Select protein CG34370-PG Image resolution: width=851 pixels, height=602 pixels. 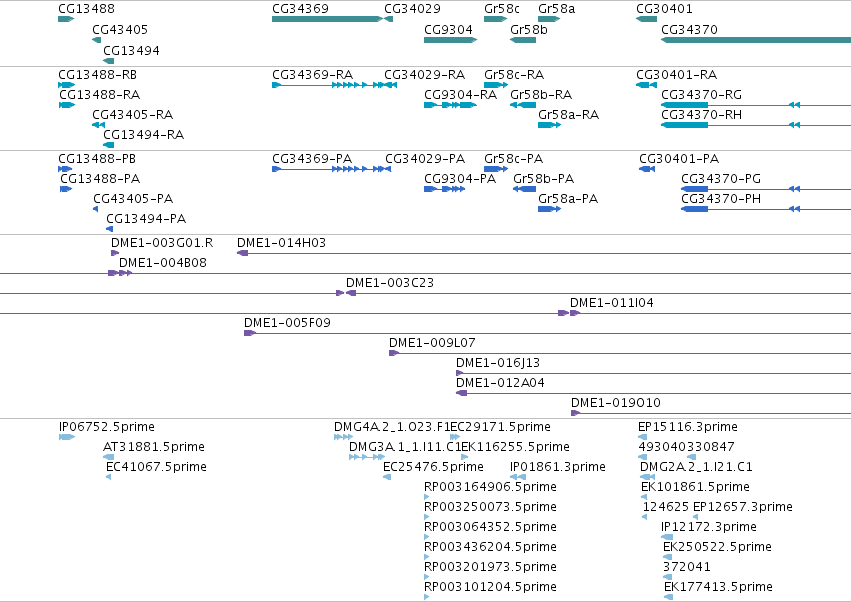click(x=721, y=179)
